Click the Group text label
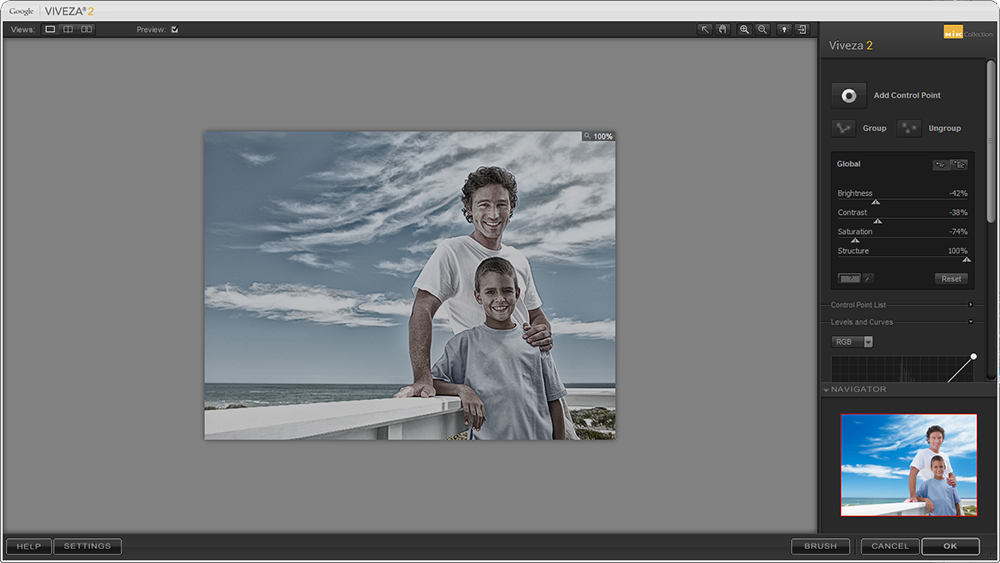Viewport: 1000px width, 563px height. pyautogui.click(x=874, y=128)
